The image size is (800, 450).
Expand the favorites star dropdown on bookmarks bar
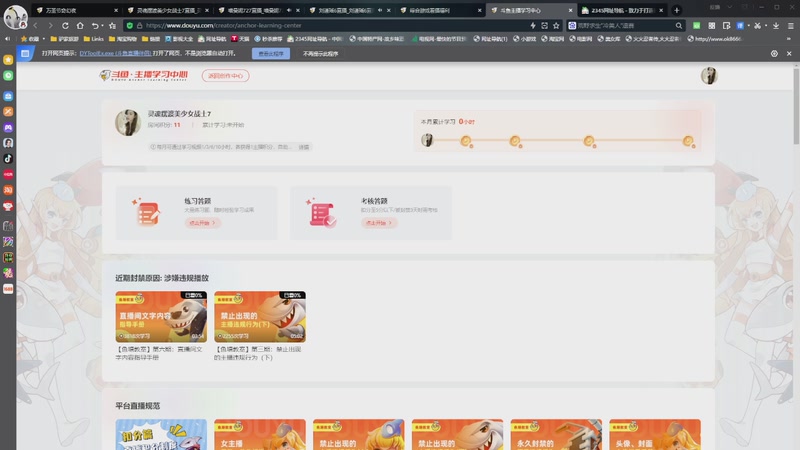click(44, 39)
